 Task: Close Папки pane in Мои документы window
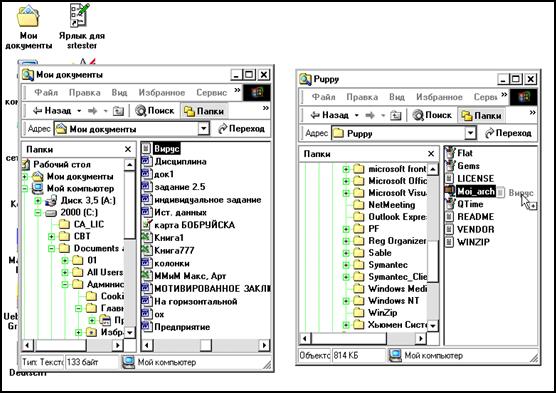pyautogui.click(x=128, y=149)
